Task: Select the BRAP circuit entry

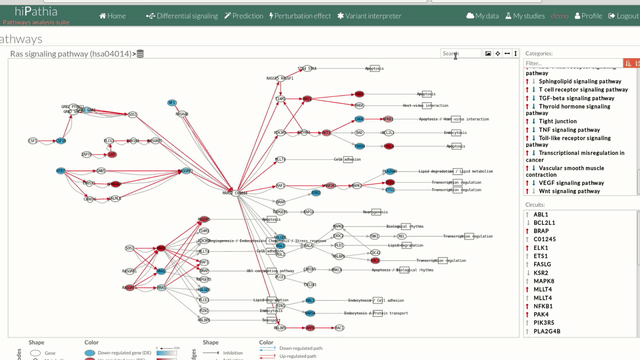Action: pyautogui.click(x=541, y=231)
